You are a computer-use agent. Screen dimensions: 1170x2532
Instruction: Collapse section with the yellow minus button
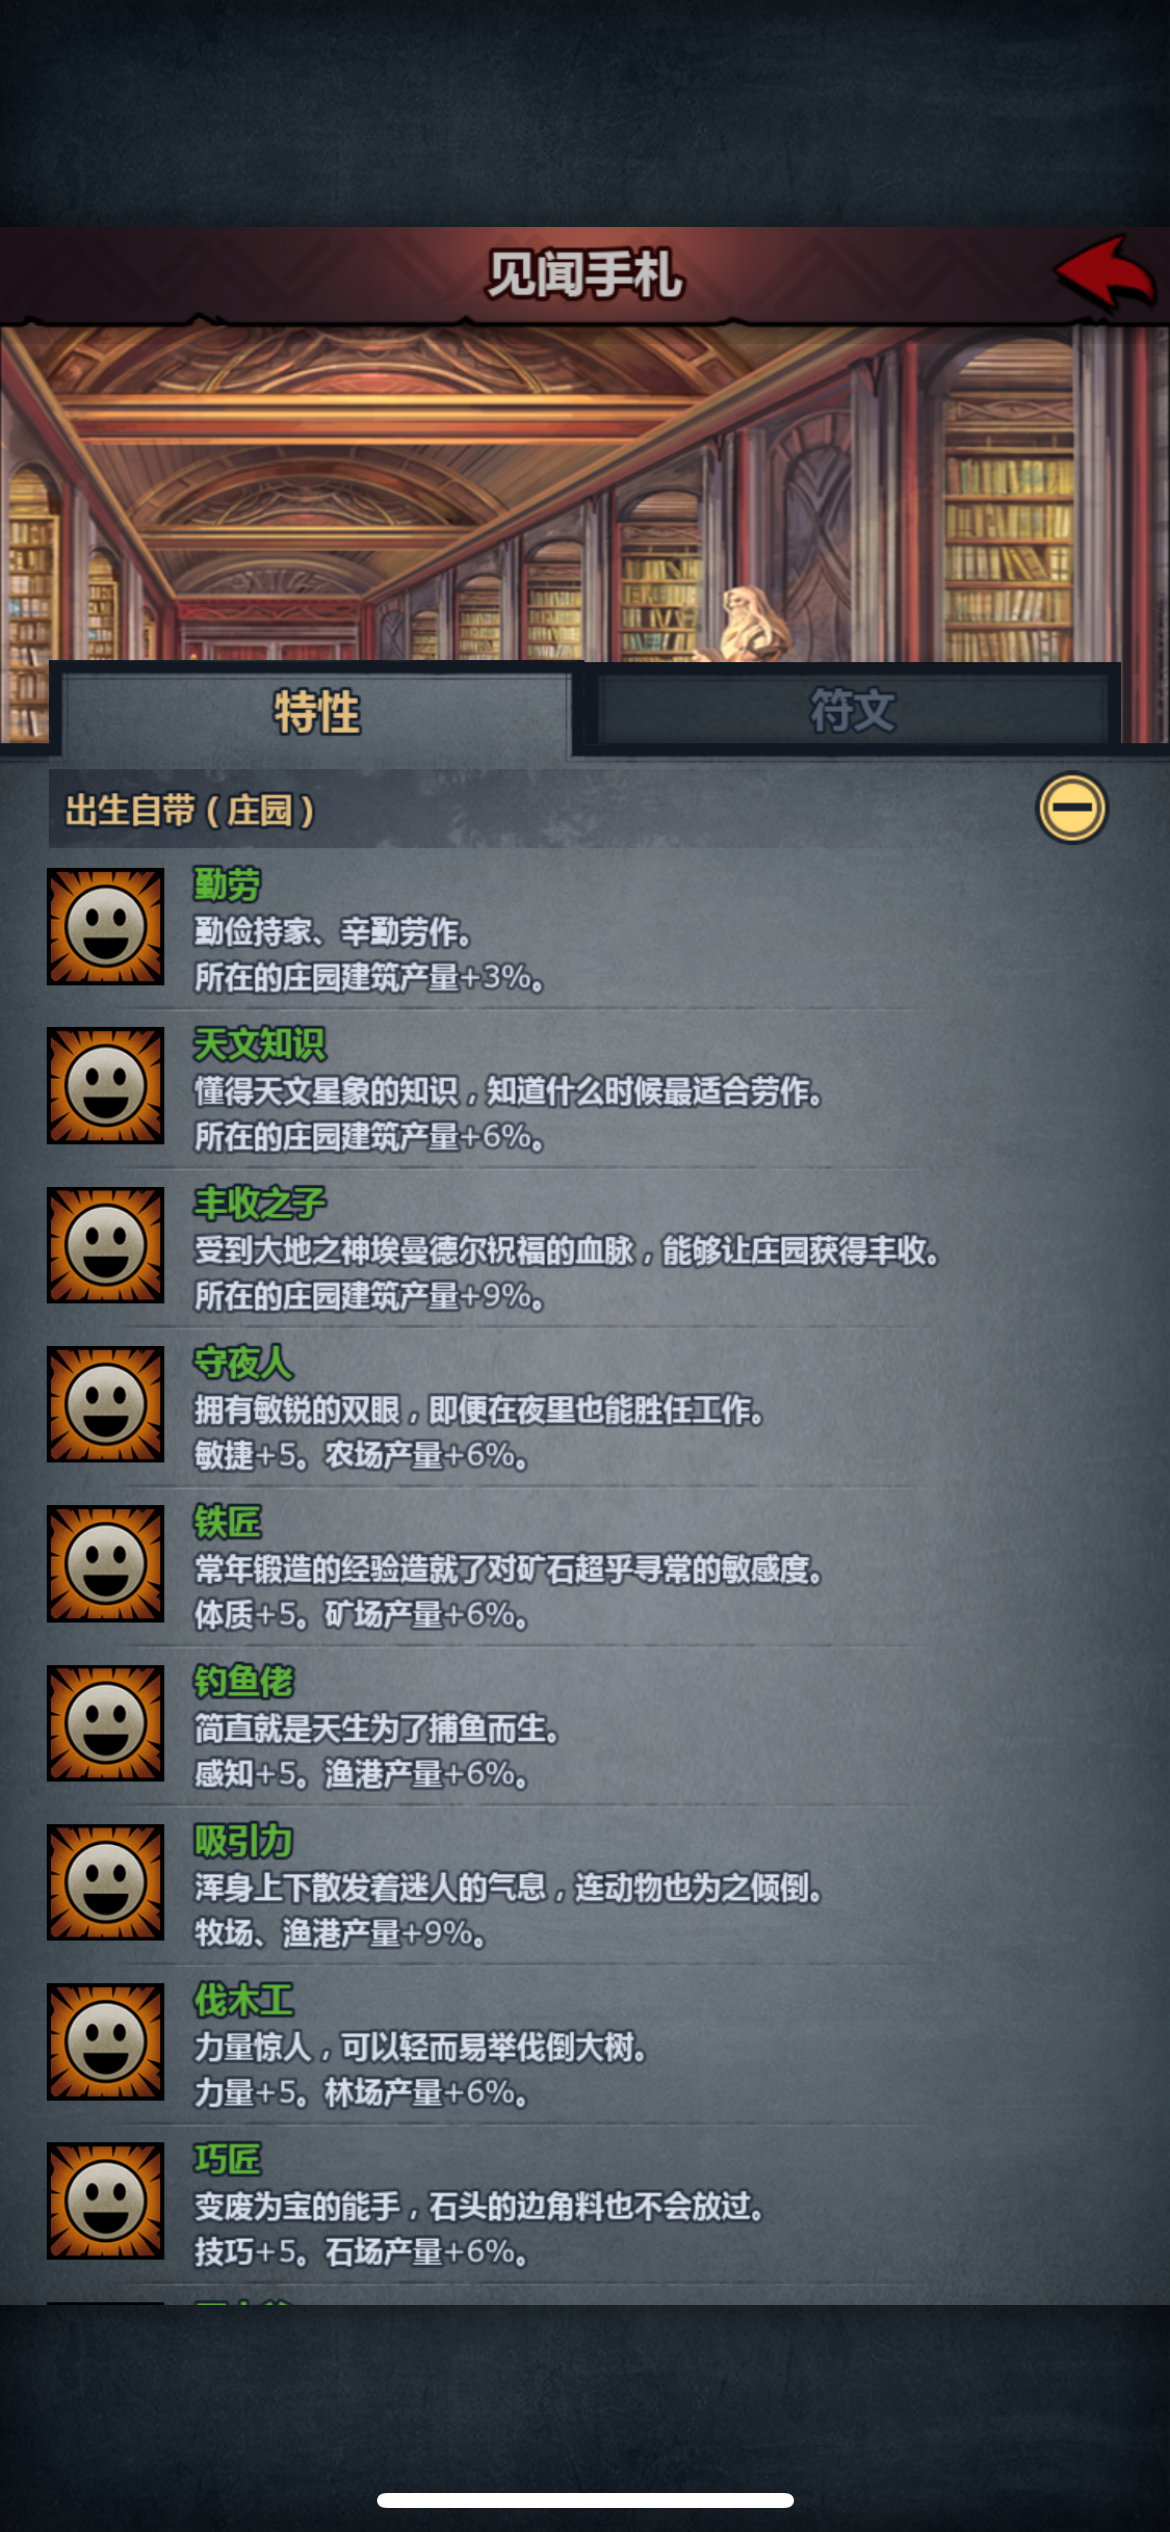click(1071, 808)
